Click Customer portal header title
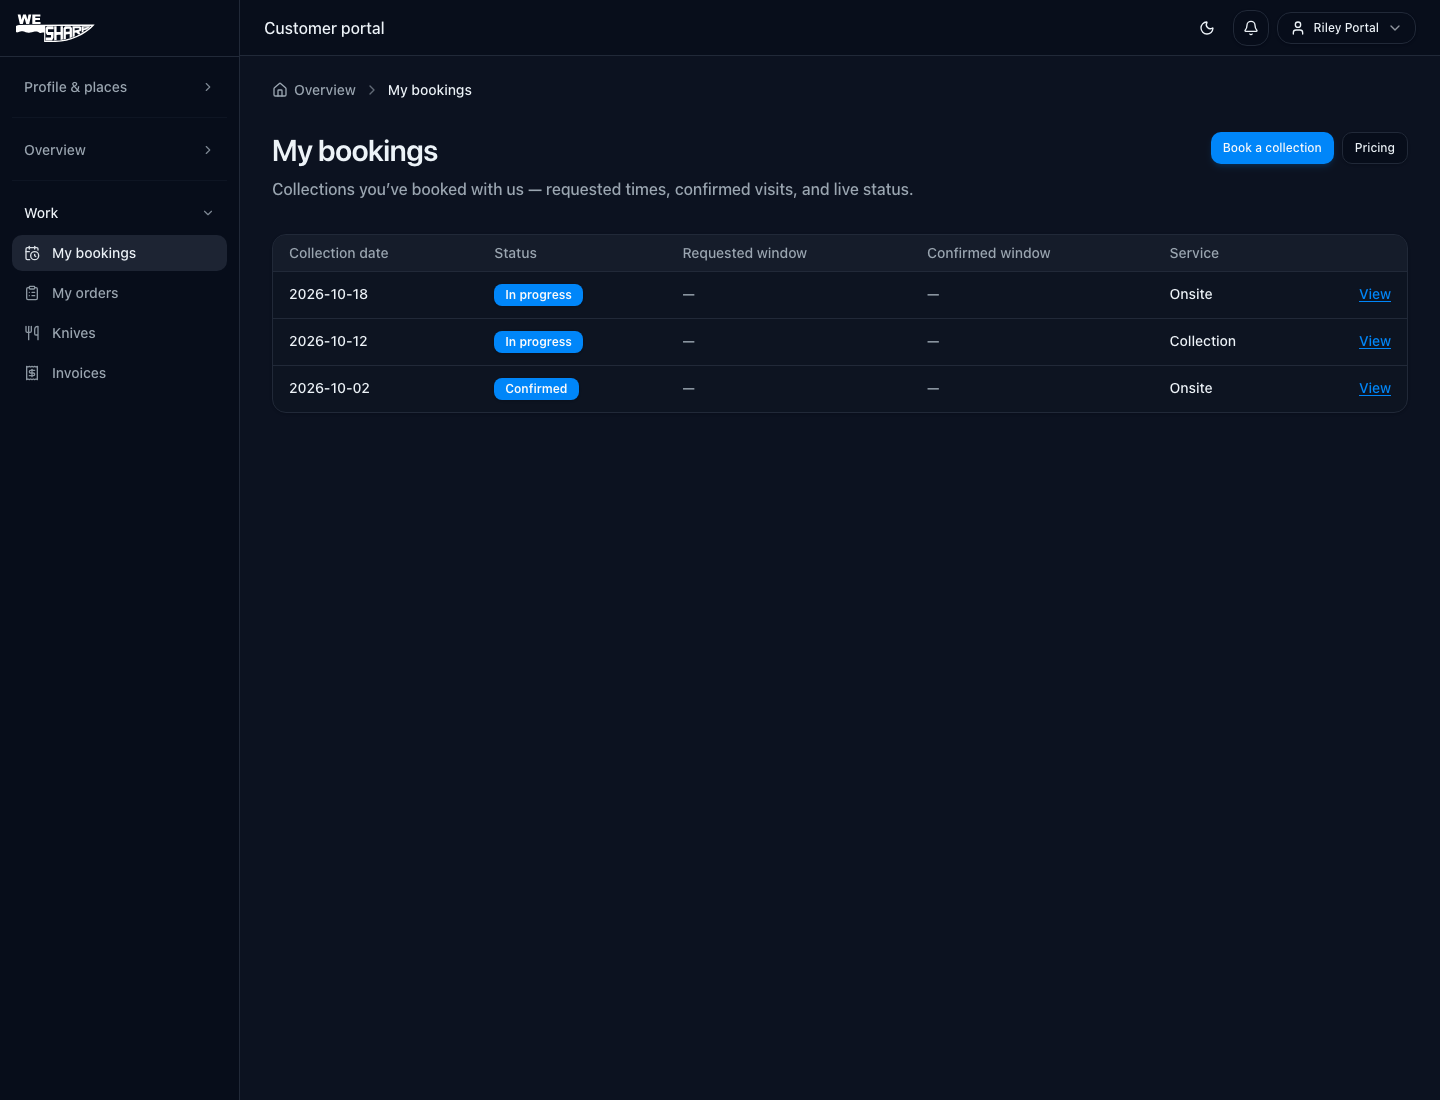The height and width of the screenshot is (1100, 1440). [324, 28]
